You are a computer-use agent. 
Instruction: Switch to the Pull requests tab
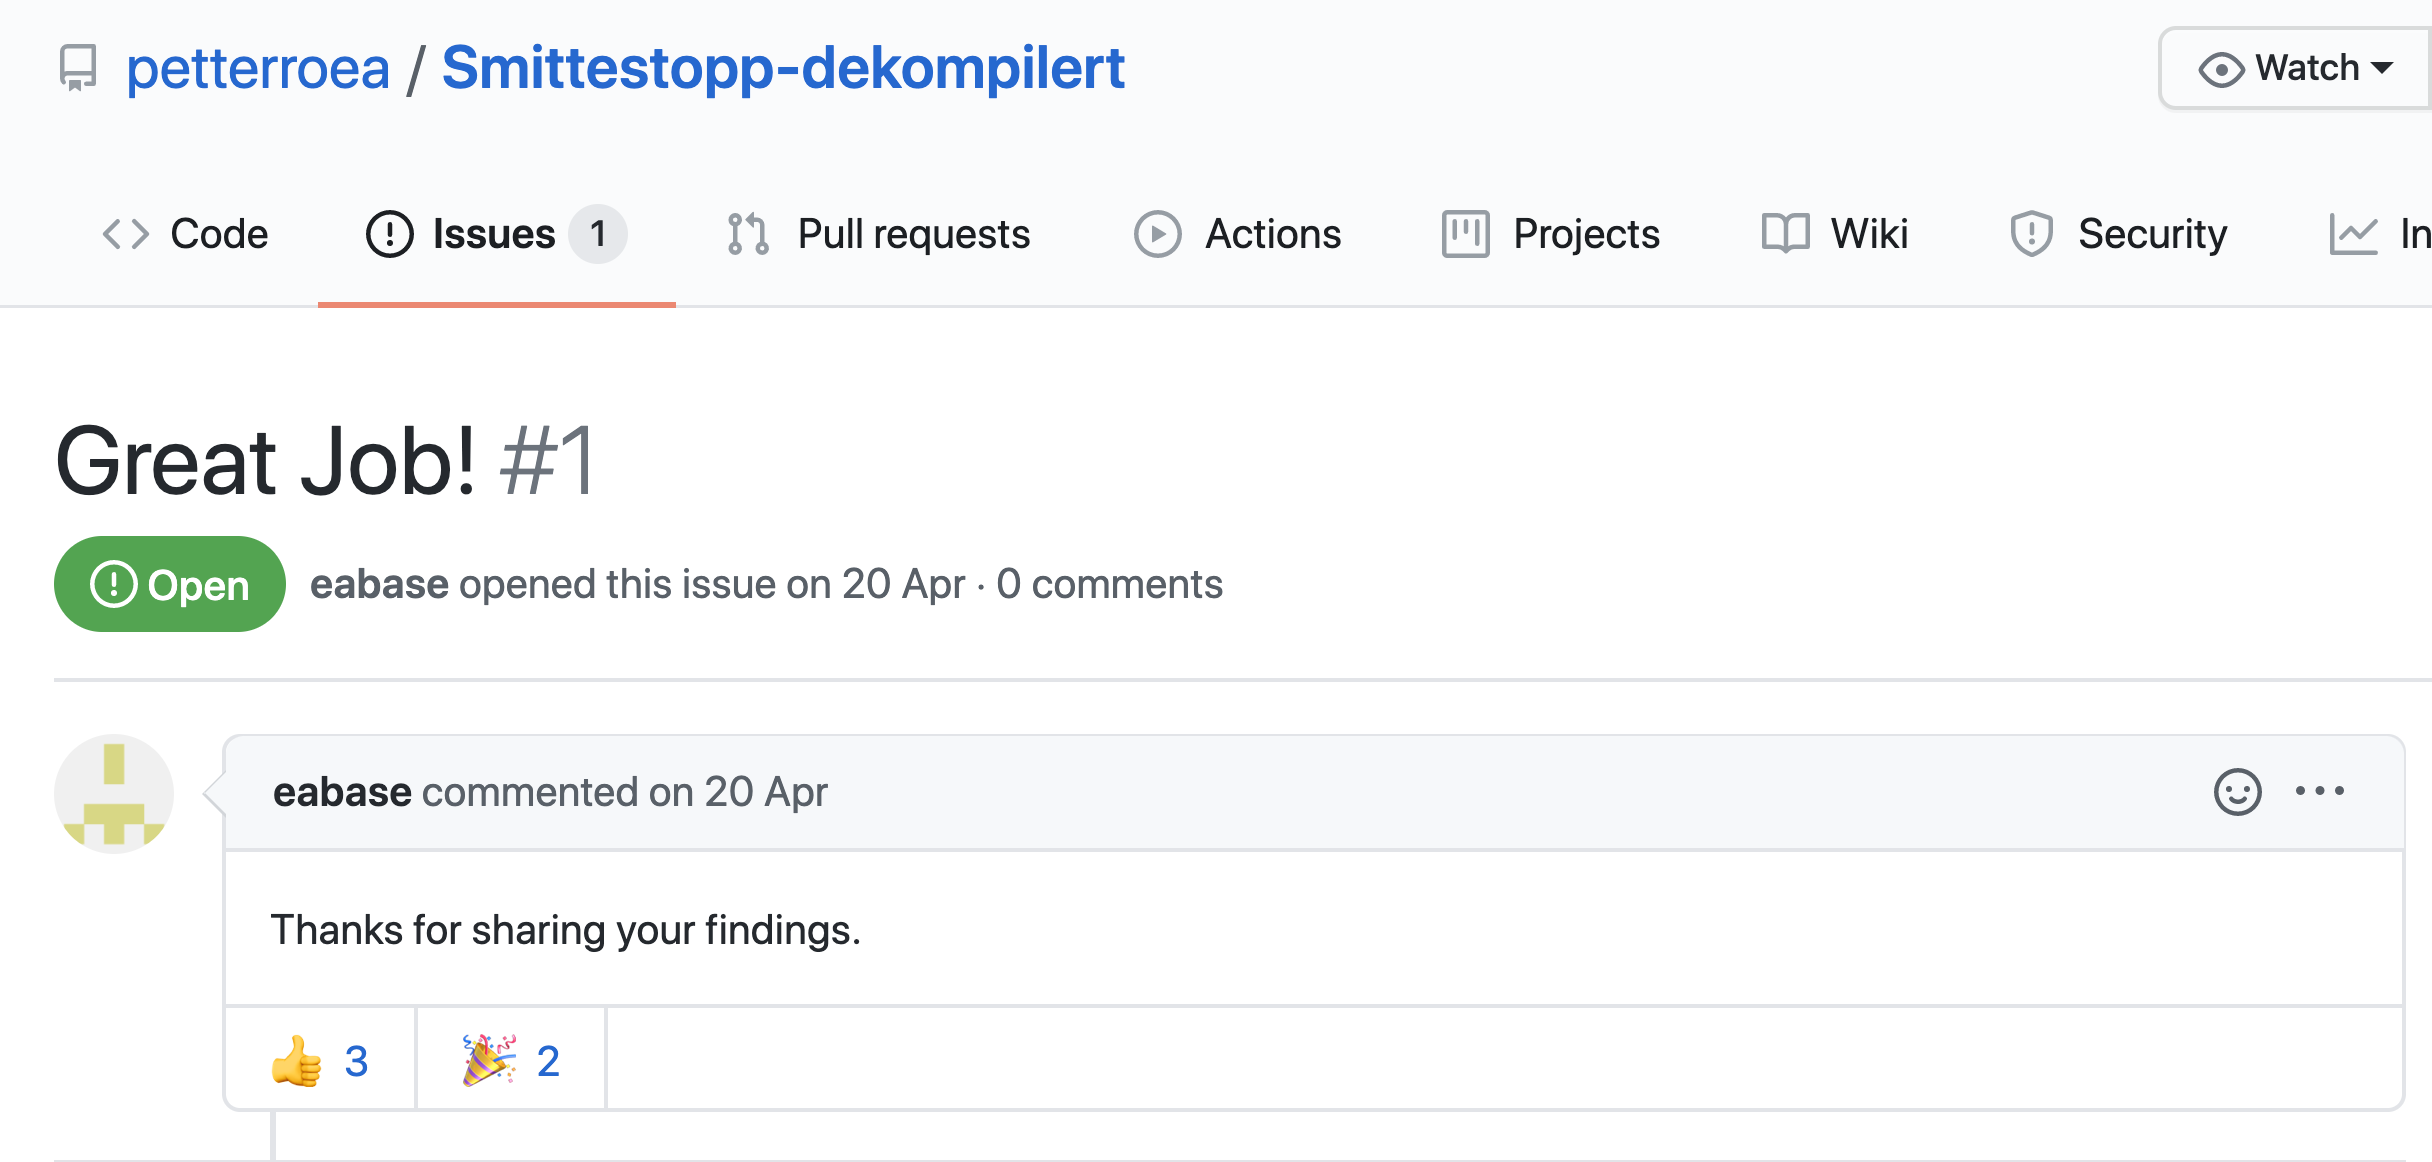(x=912, y=234)
